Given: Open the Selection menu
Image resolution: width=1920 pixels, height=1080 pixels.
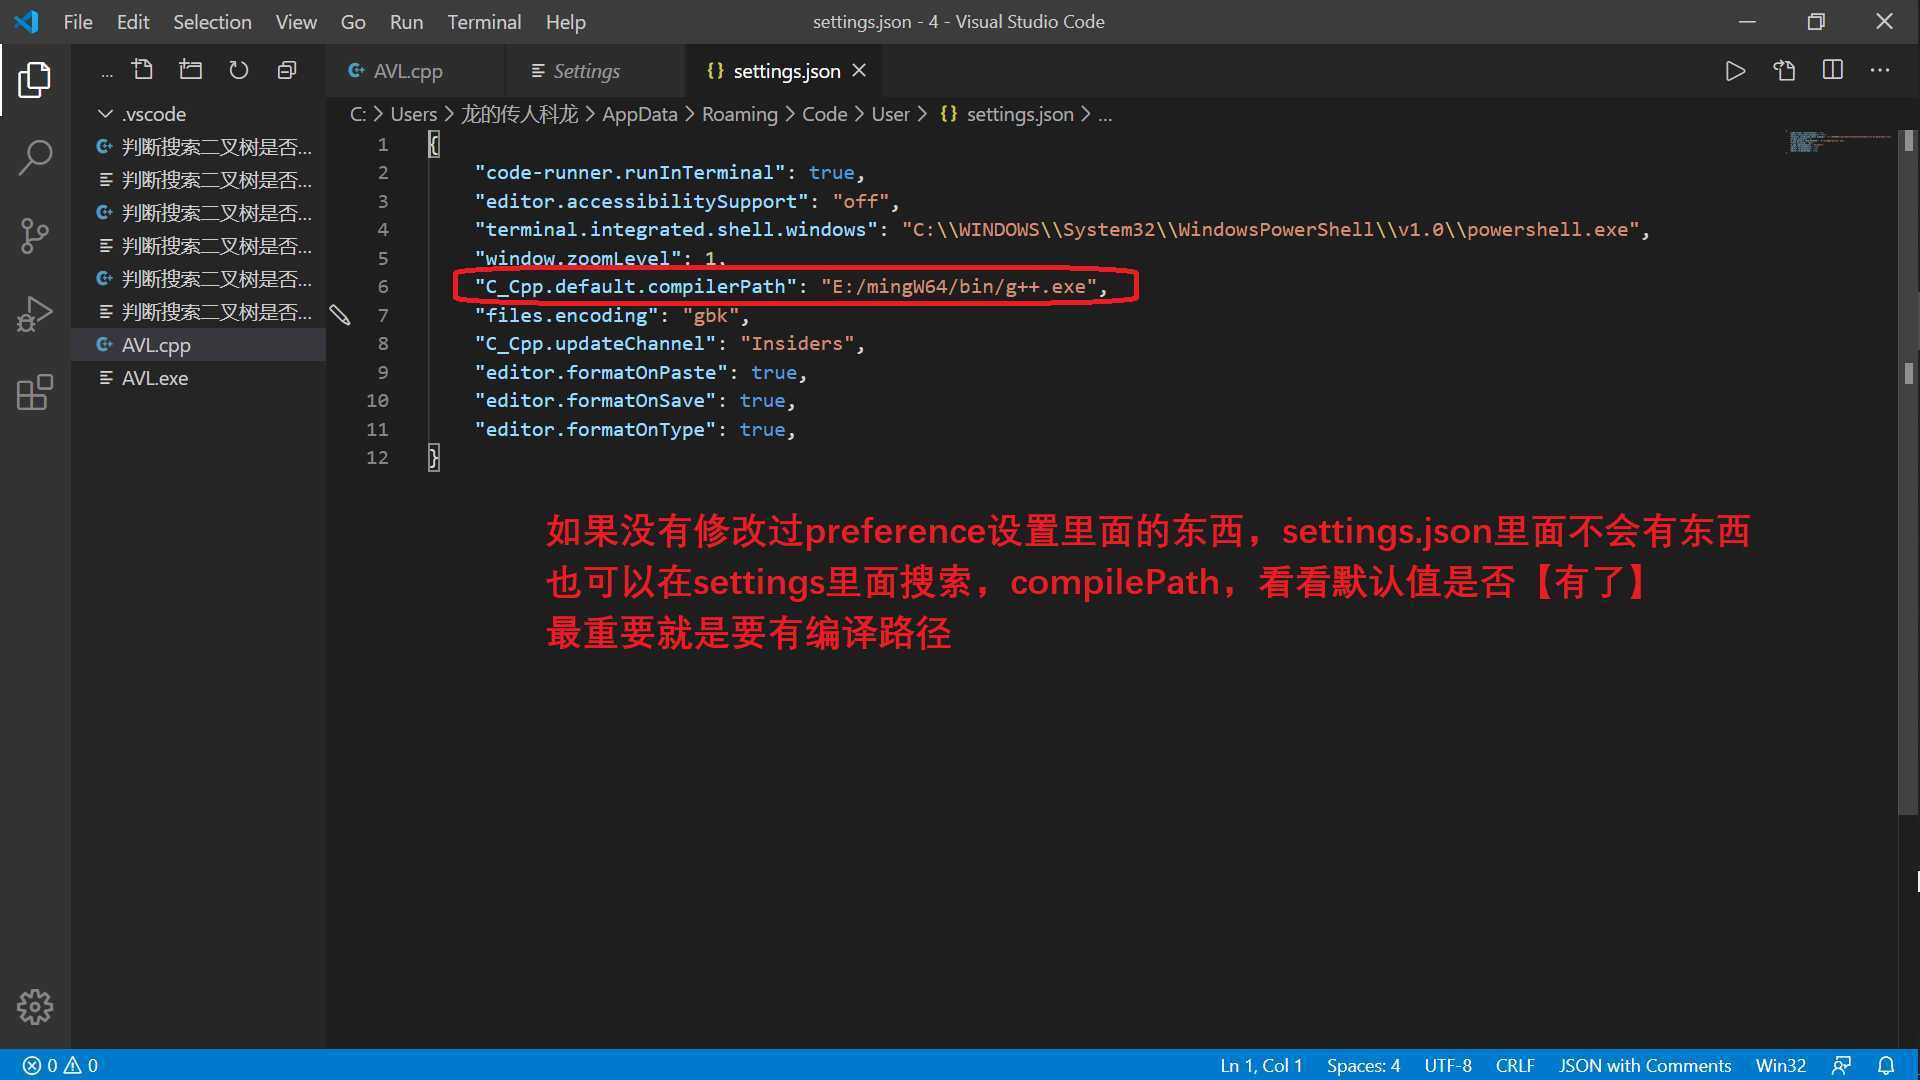Looking at the screenshot, I should [212, 22].
